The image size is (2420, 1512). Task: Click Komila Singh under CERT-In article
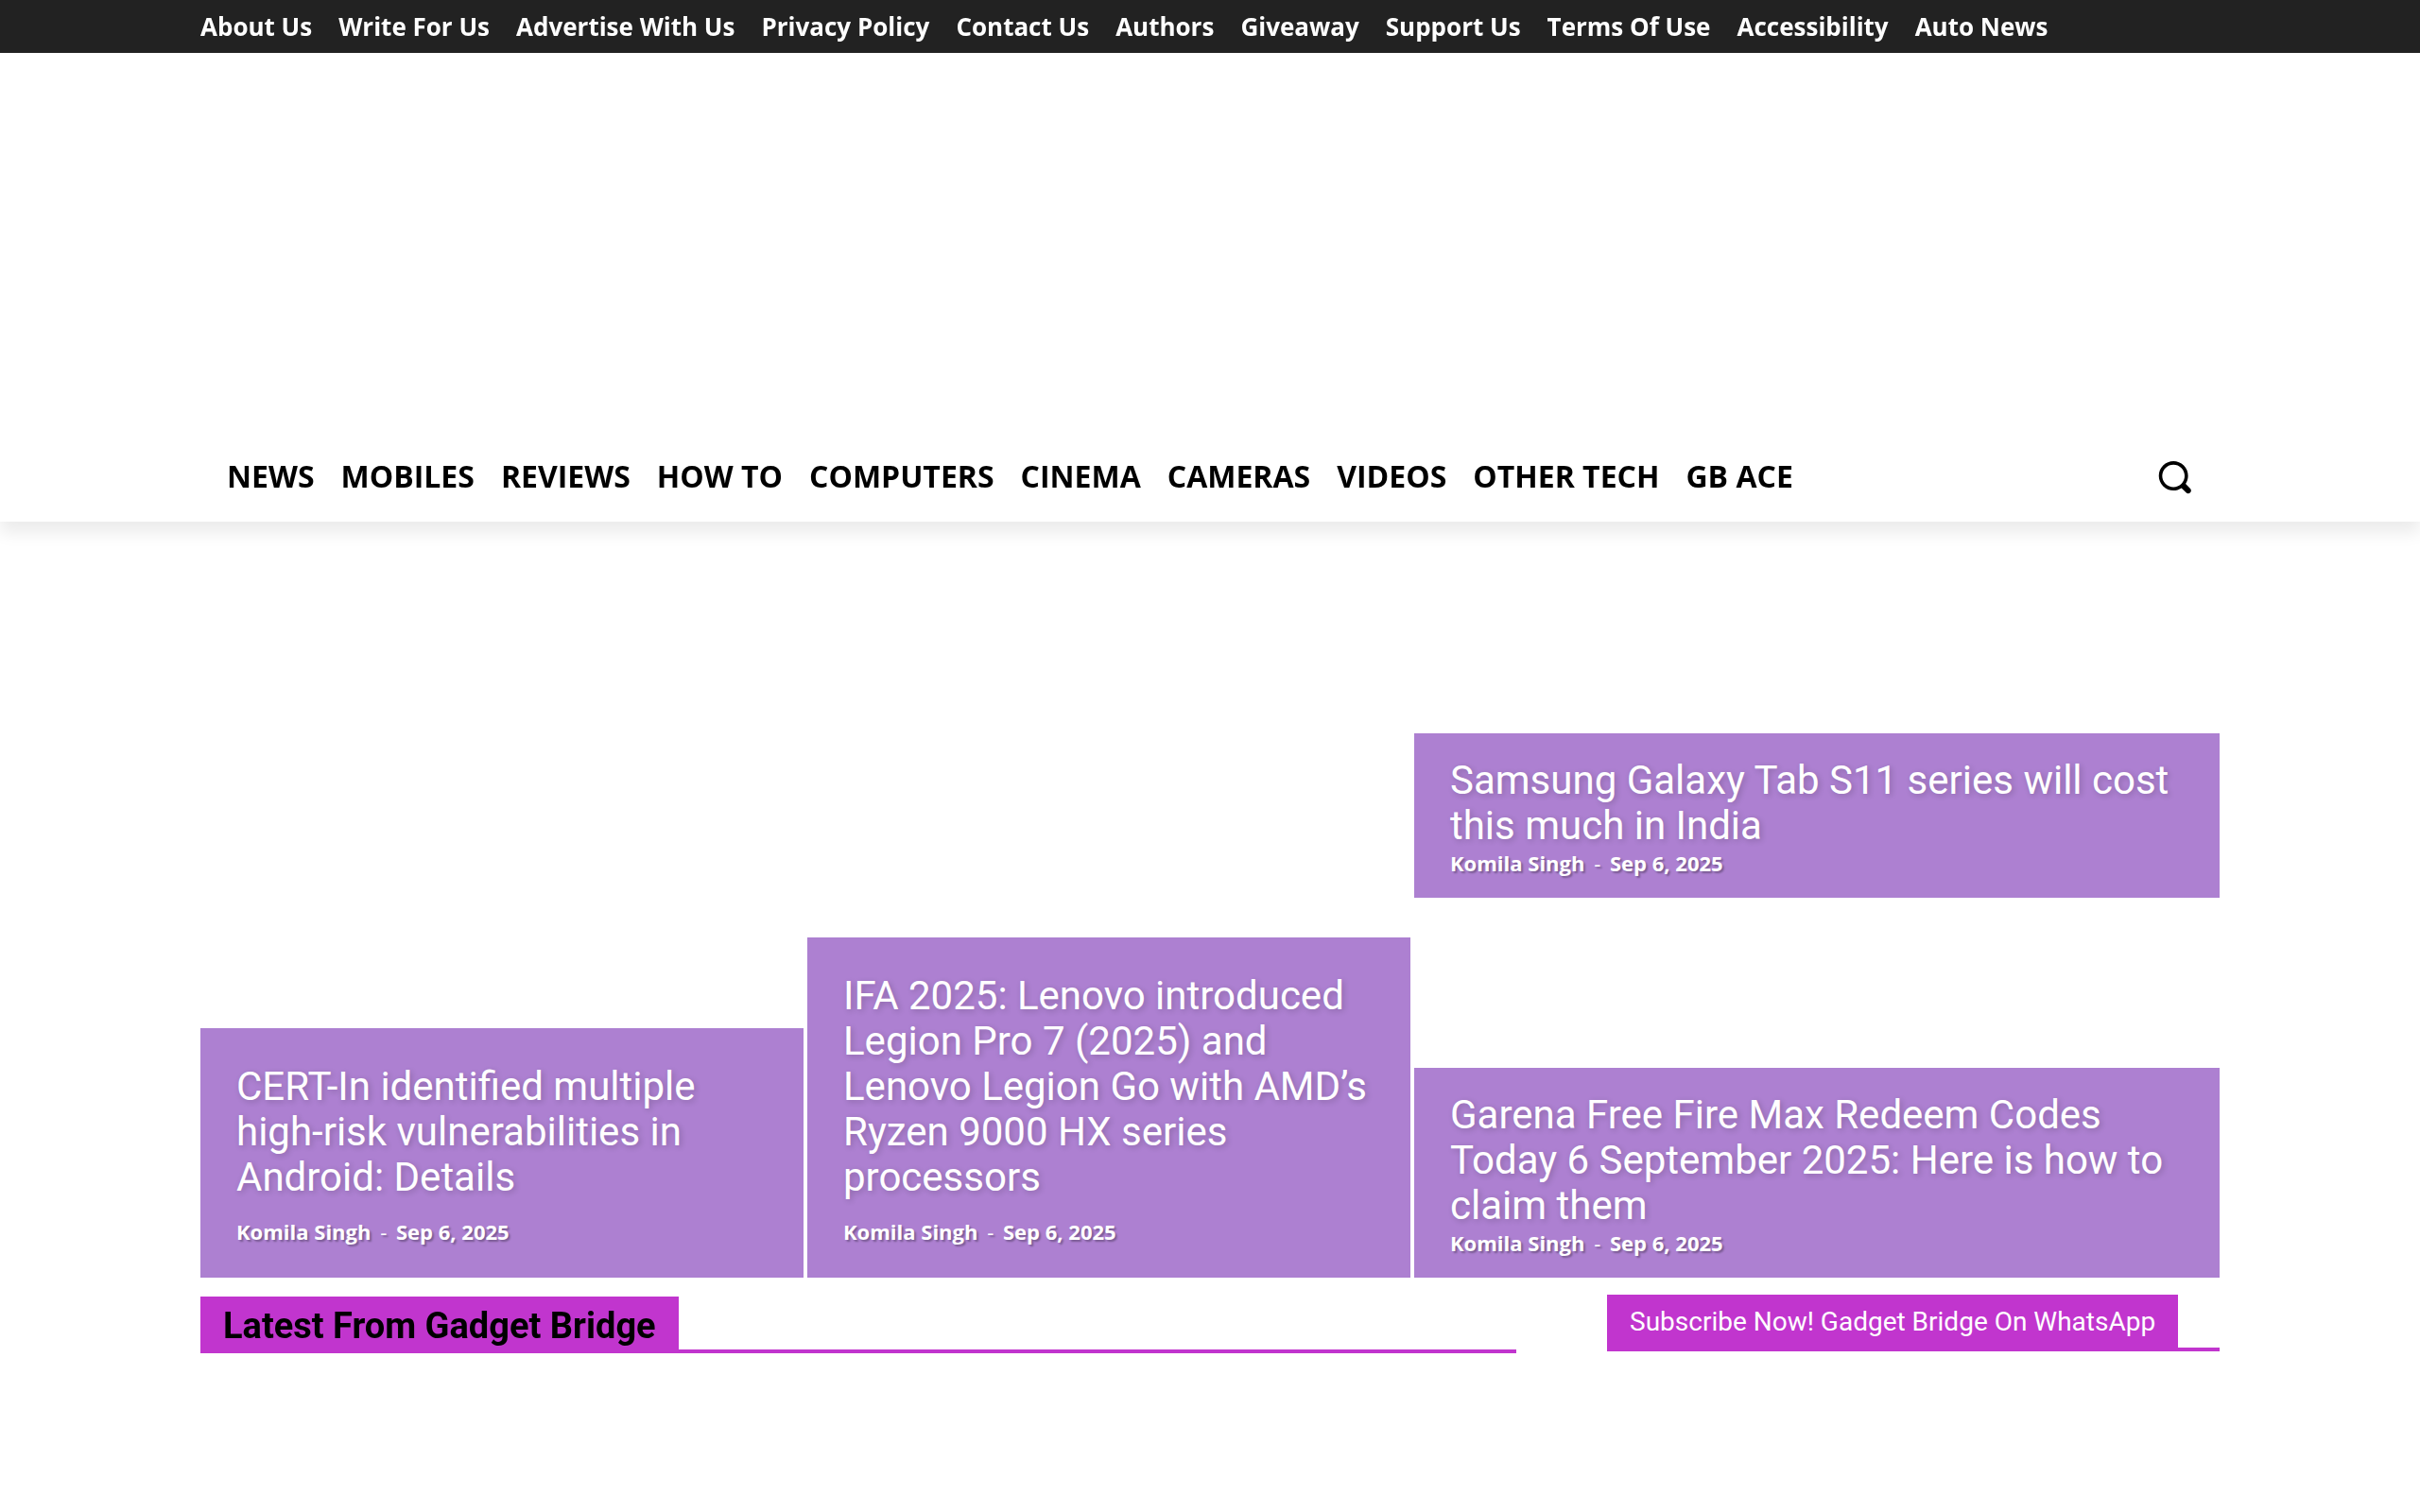point(303,1233)
